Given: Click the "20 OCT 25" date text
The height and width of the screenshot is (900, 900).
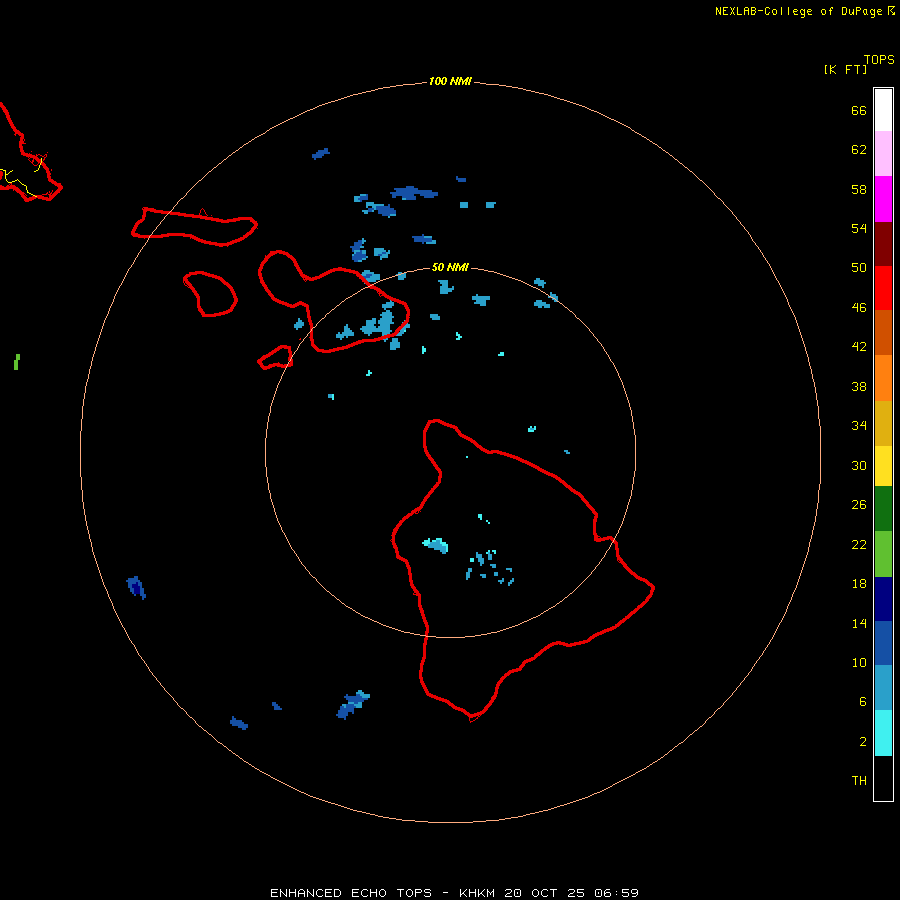Looking at the screenshot, I should click(x=544, y=893).
